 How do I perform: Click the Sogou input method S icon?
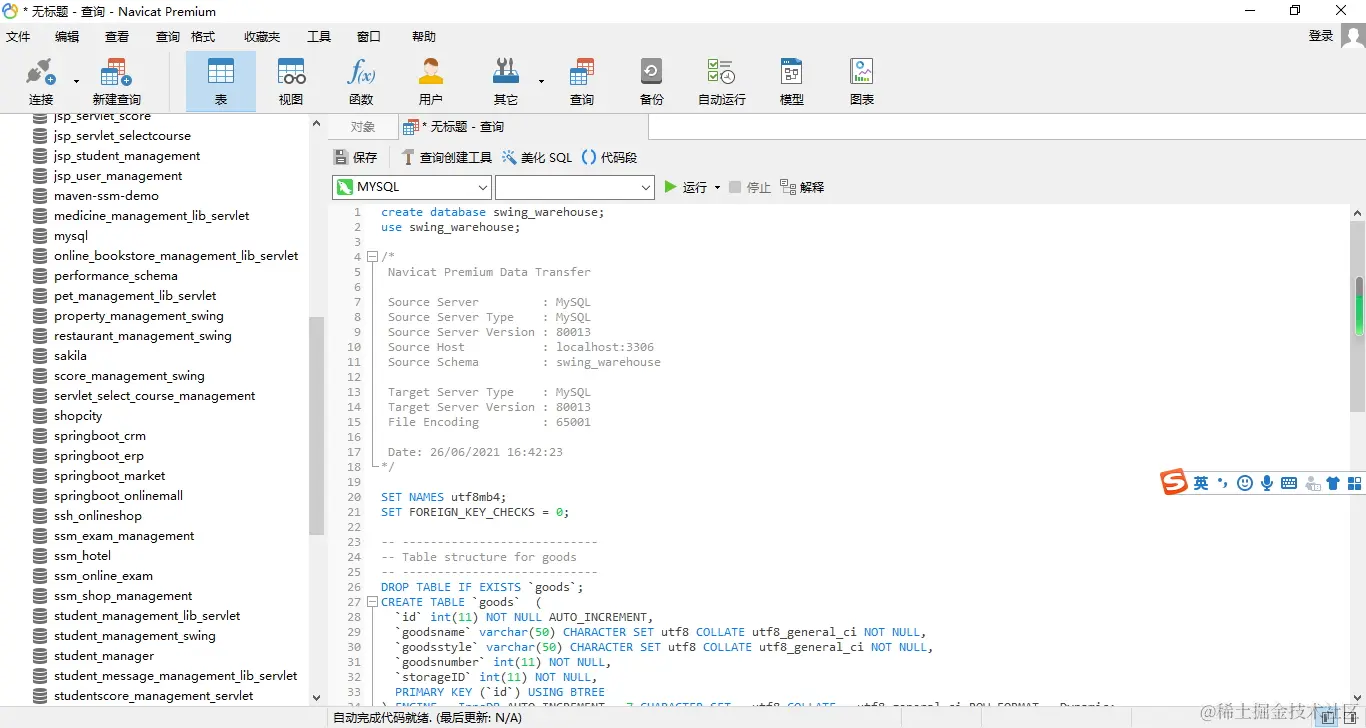point(1174,482)
